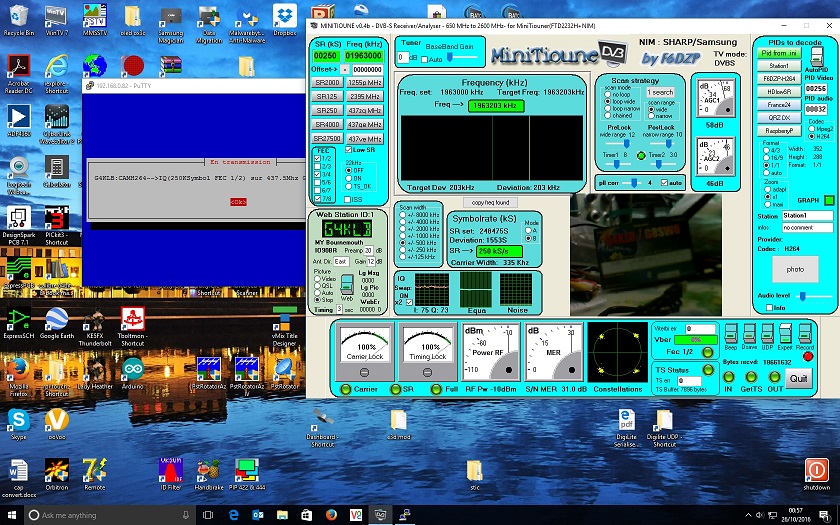Click OK in the PuTTY dialog
The width and height of the screenshot is (840, 525).
[238, 202]
